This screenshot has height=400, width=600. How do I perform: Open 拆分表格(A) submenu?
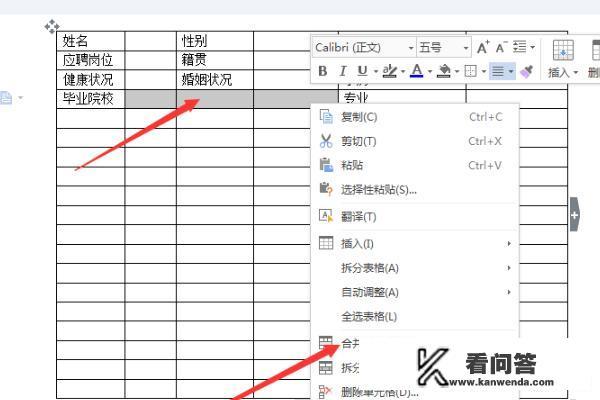pos(415,268)
